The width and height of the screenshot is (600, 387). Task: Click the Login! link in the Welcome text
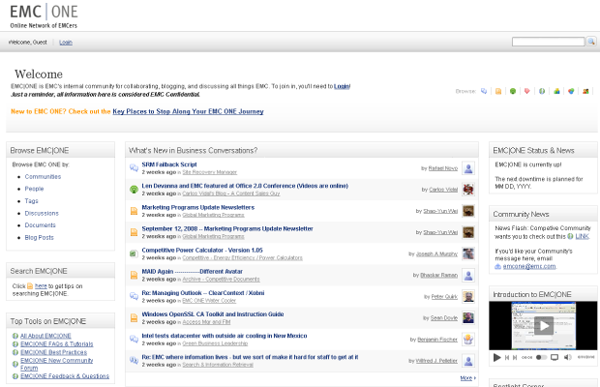click(342, 87)
